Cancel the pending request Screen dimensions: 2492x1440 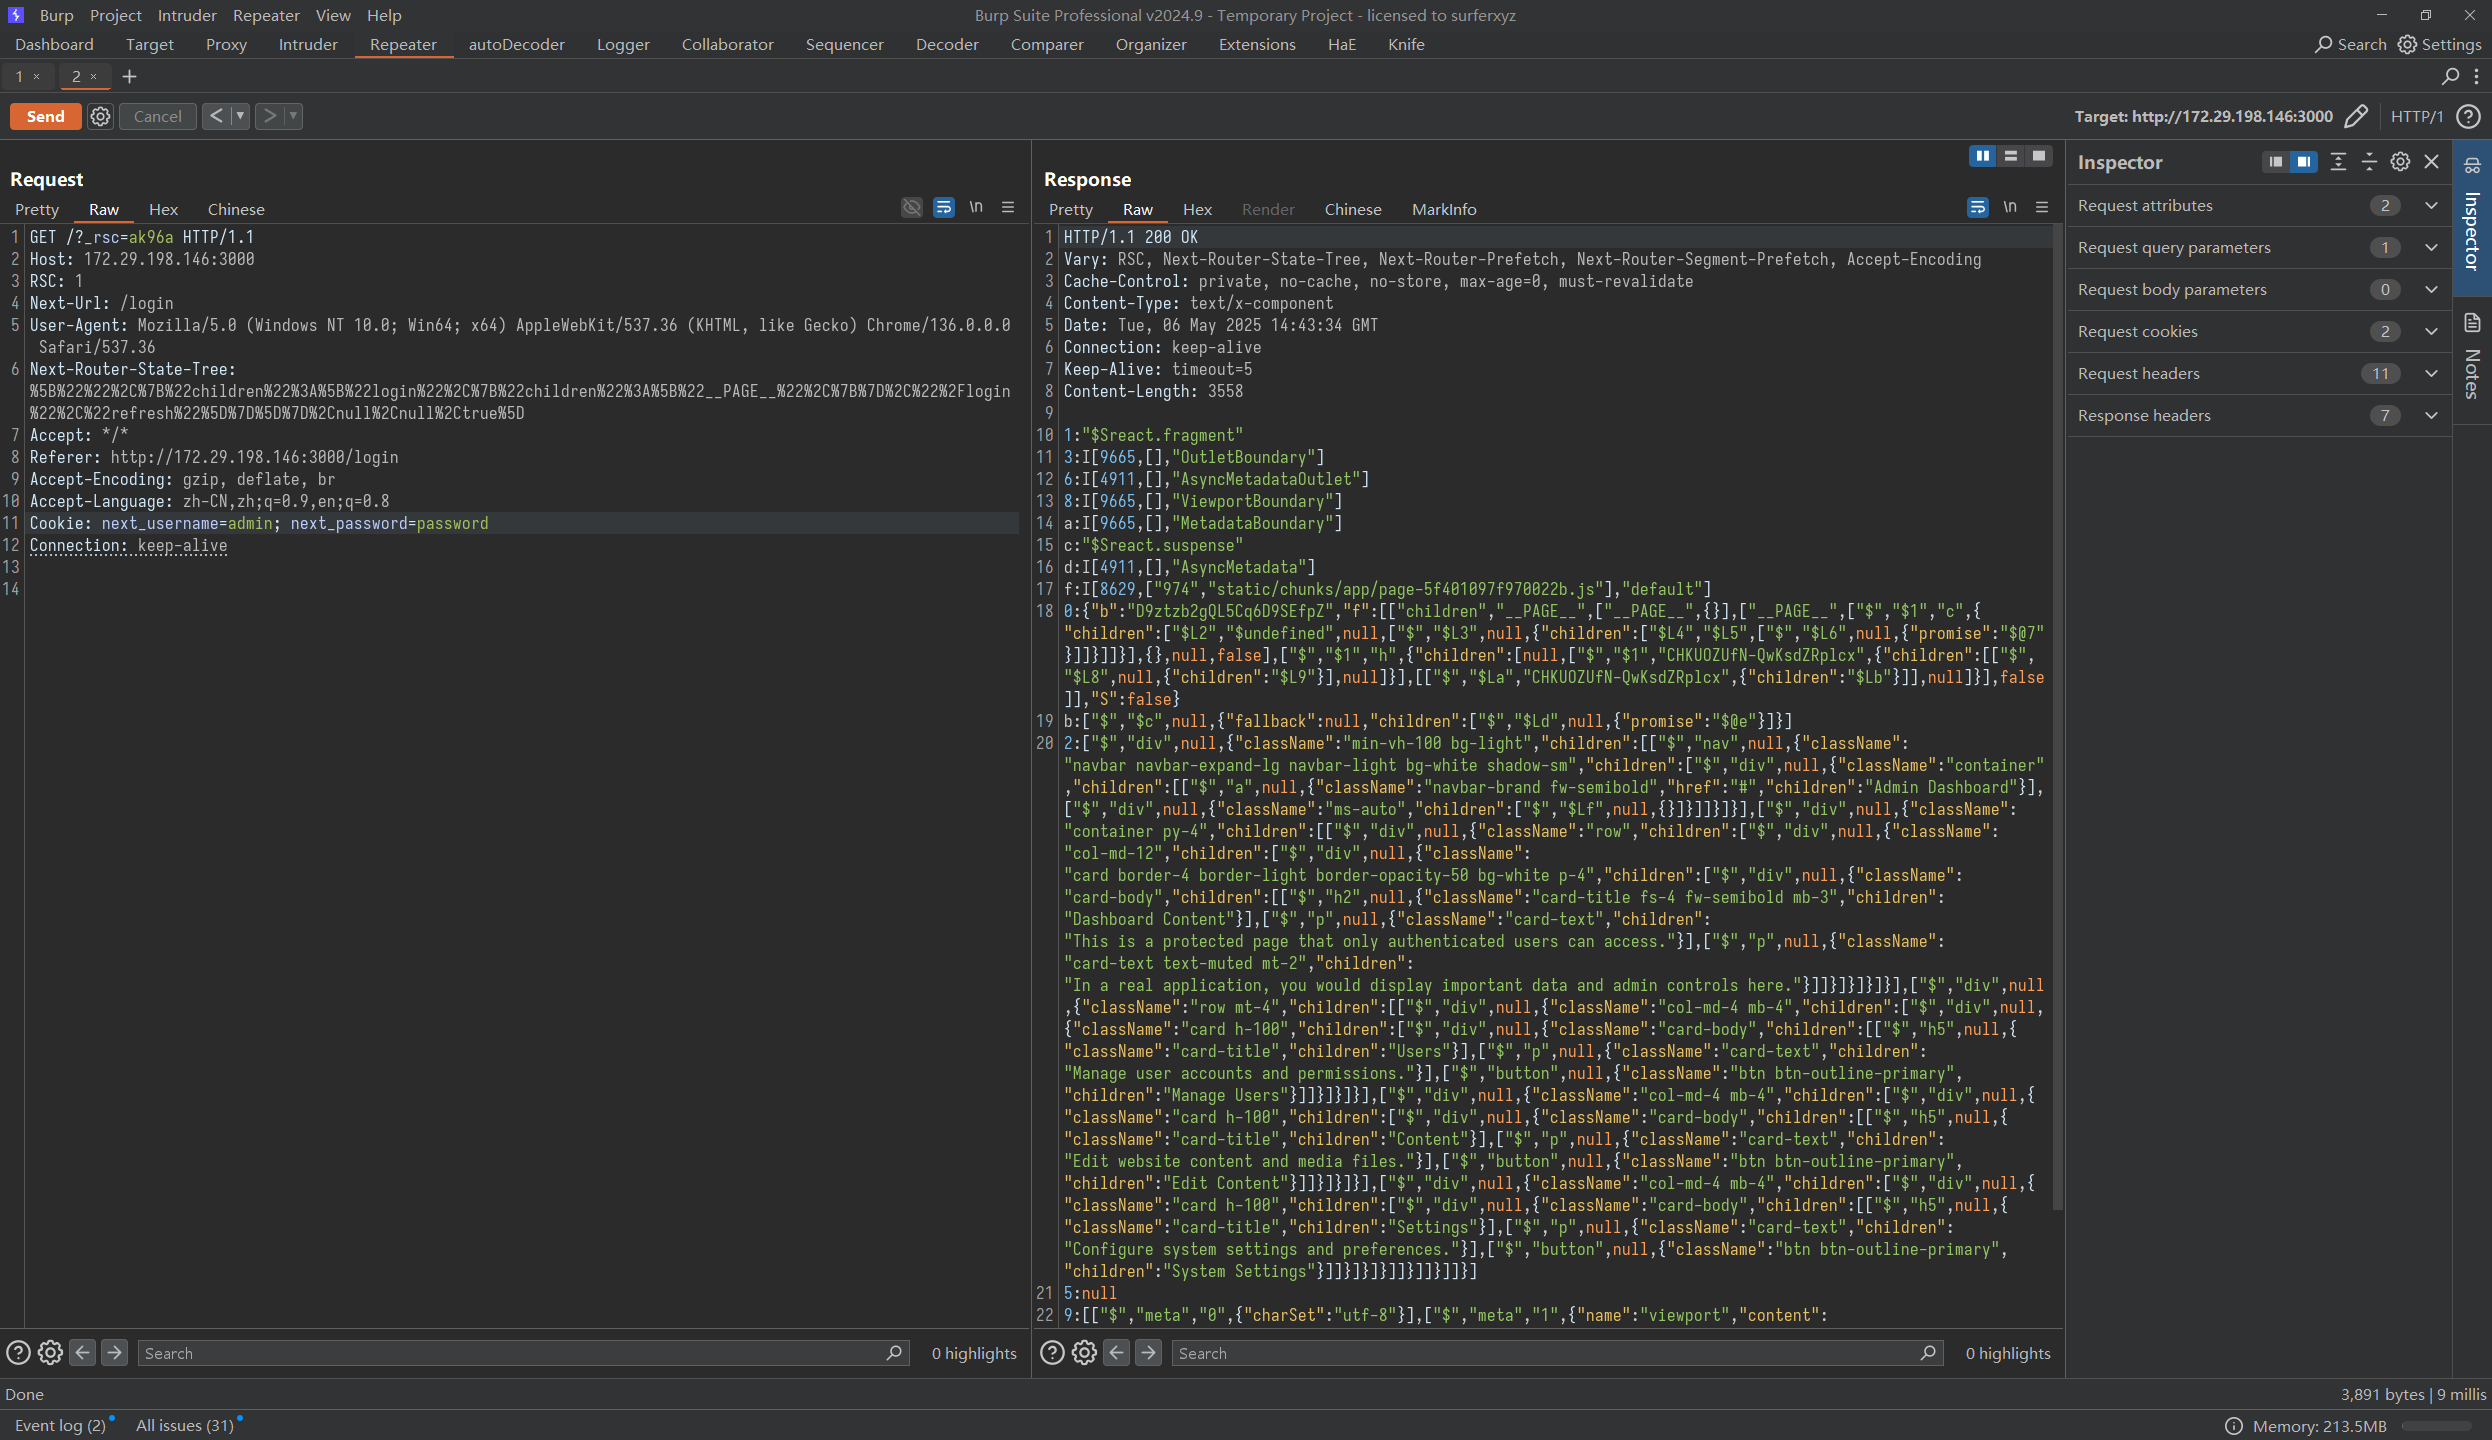[x=158, y=116]
